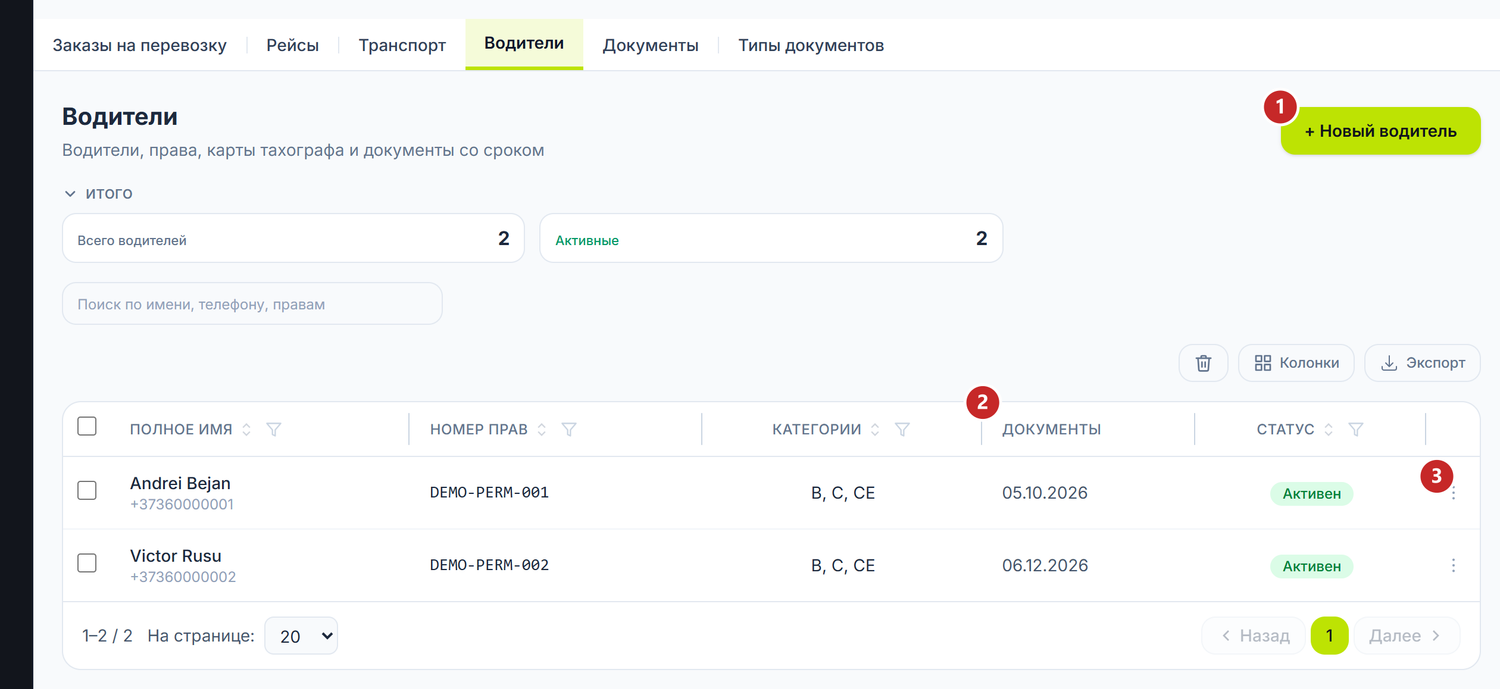
Task: Click the Назад pagination button
Action: coord(1253,636)
